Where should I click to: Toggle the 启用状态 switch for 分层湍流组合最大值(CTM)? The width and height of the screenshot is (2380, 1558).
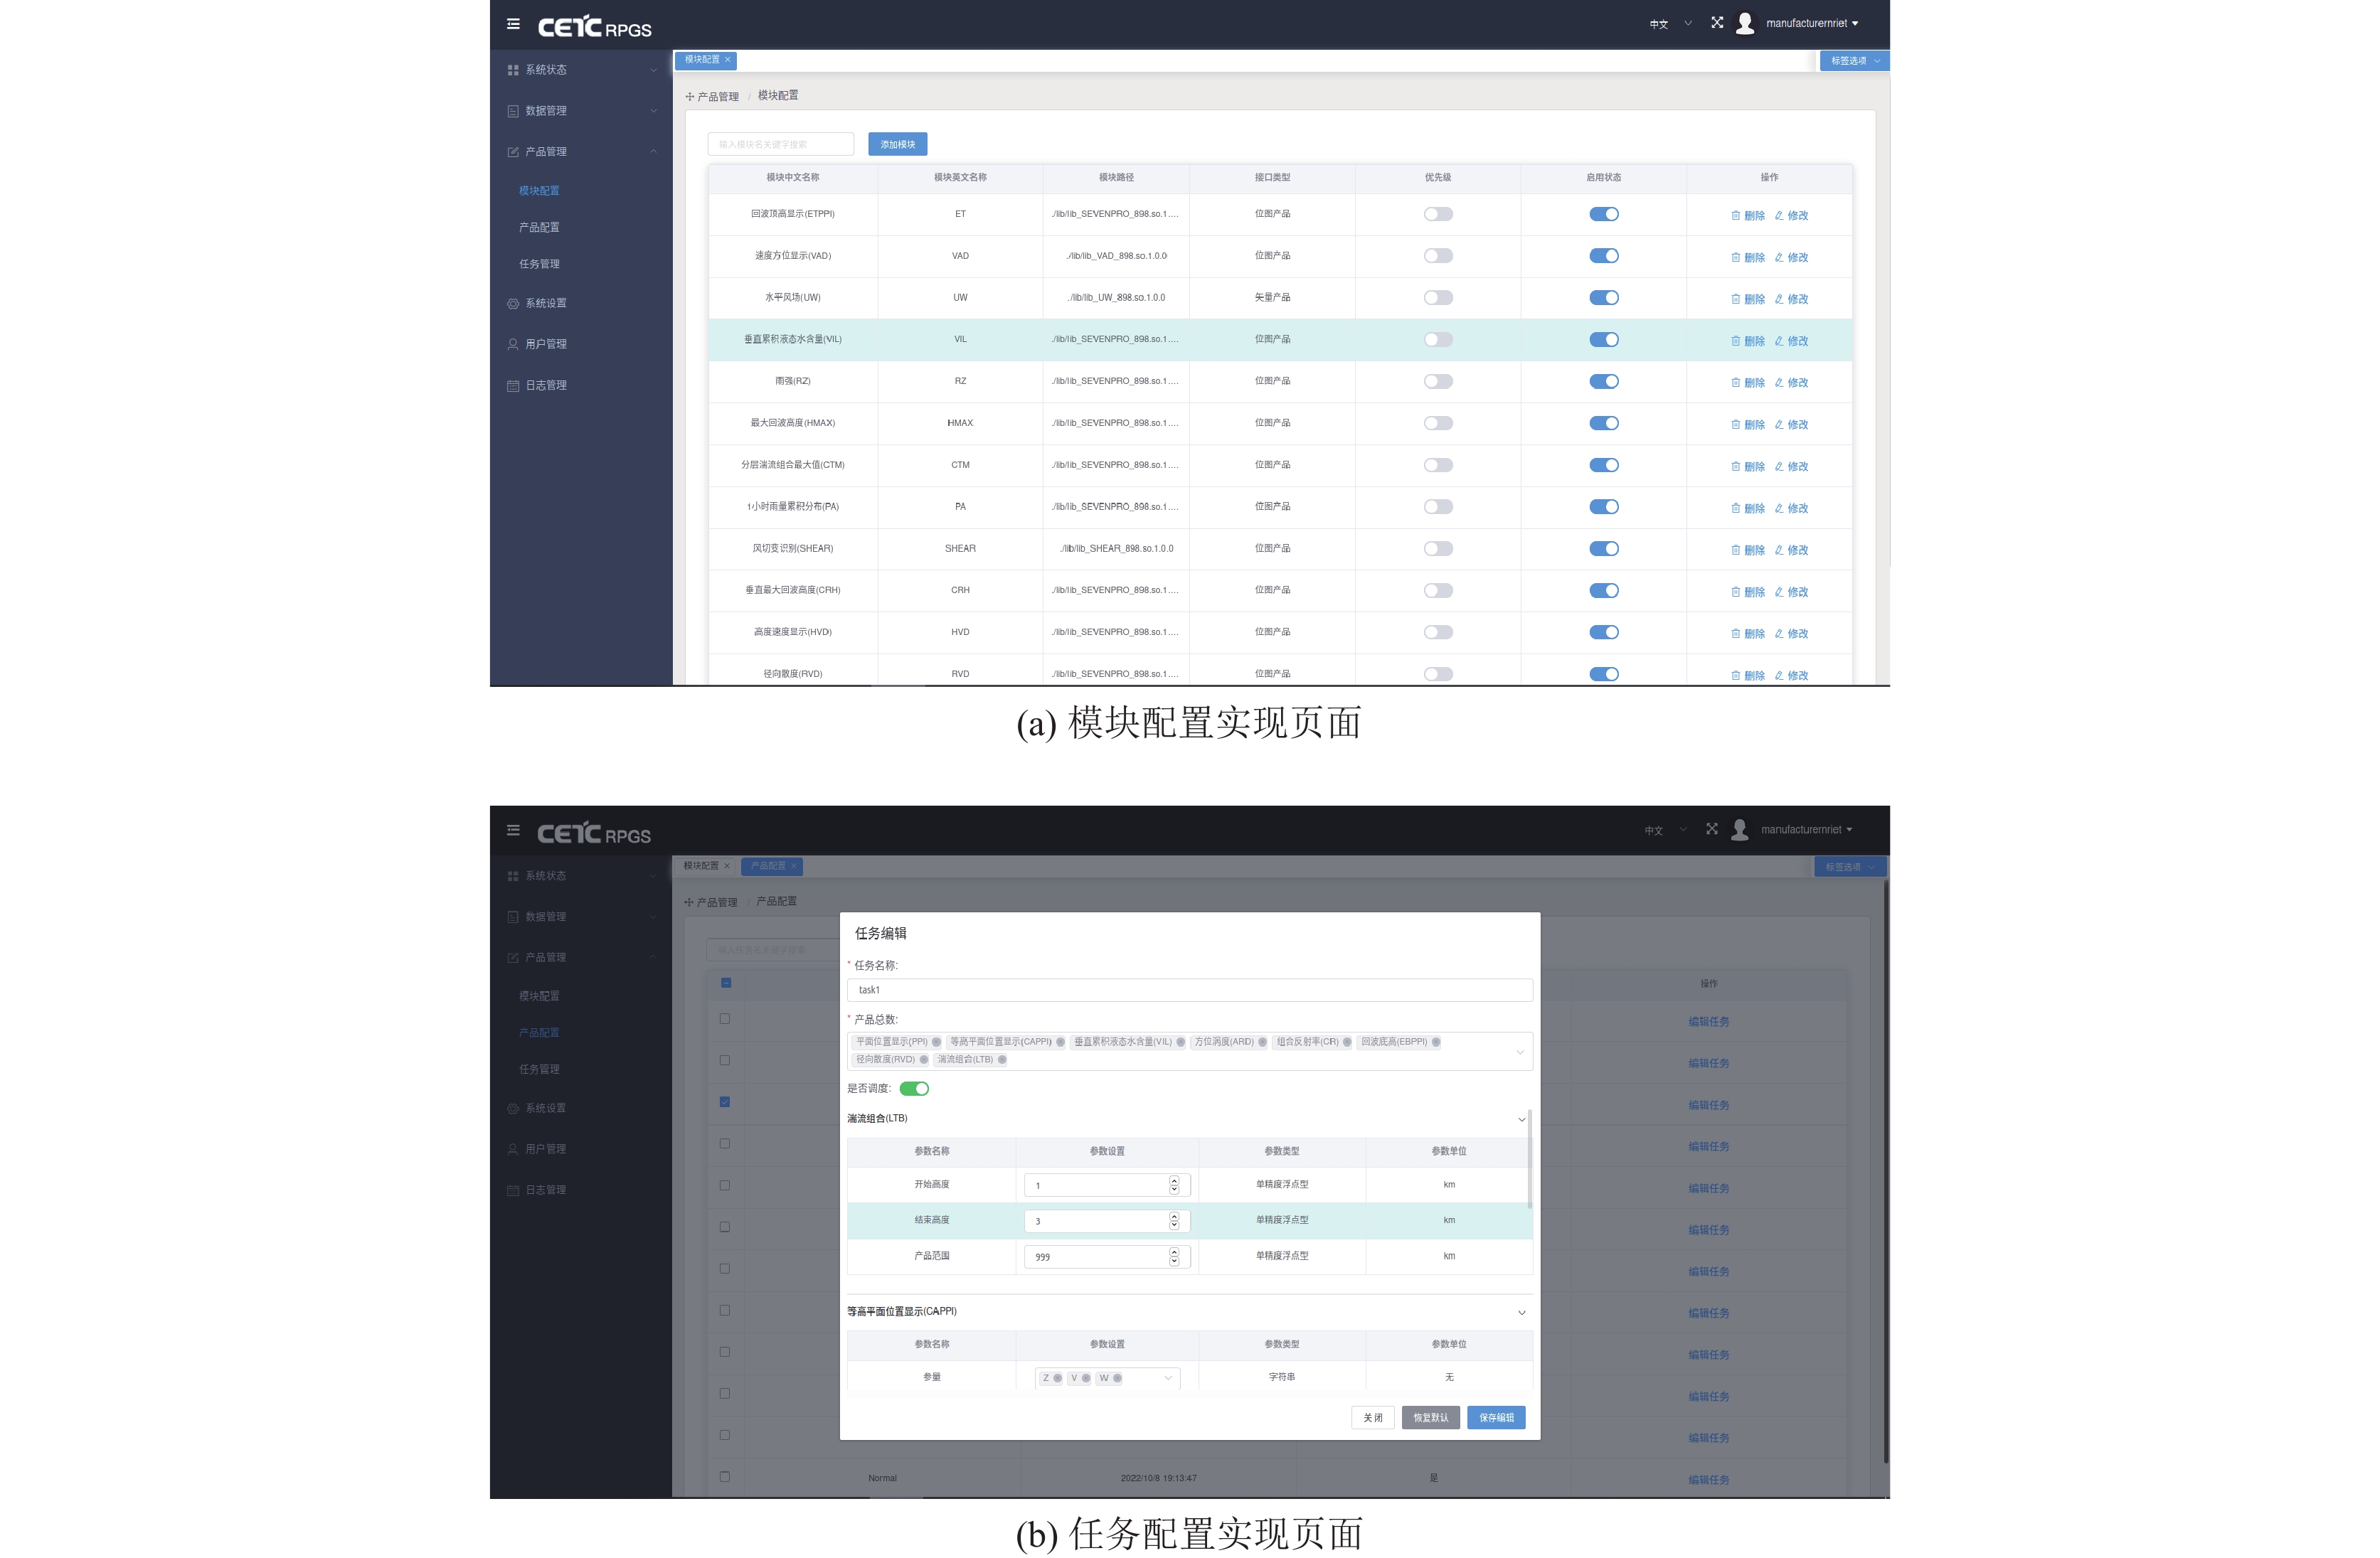[1604, 465]
